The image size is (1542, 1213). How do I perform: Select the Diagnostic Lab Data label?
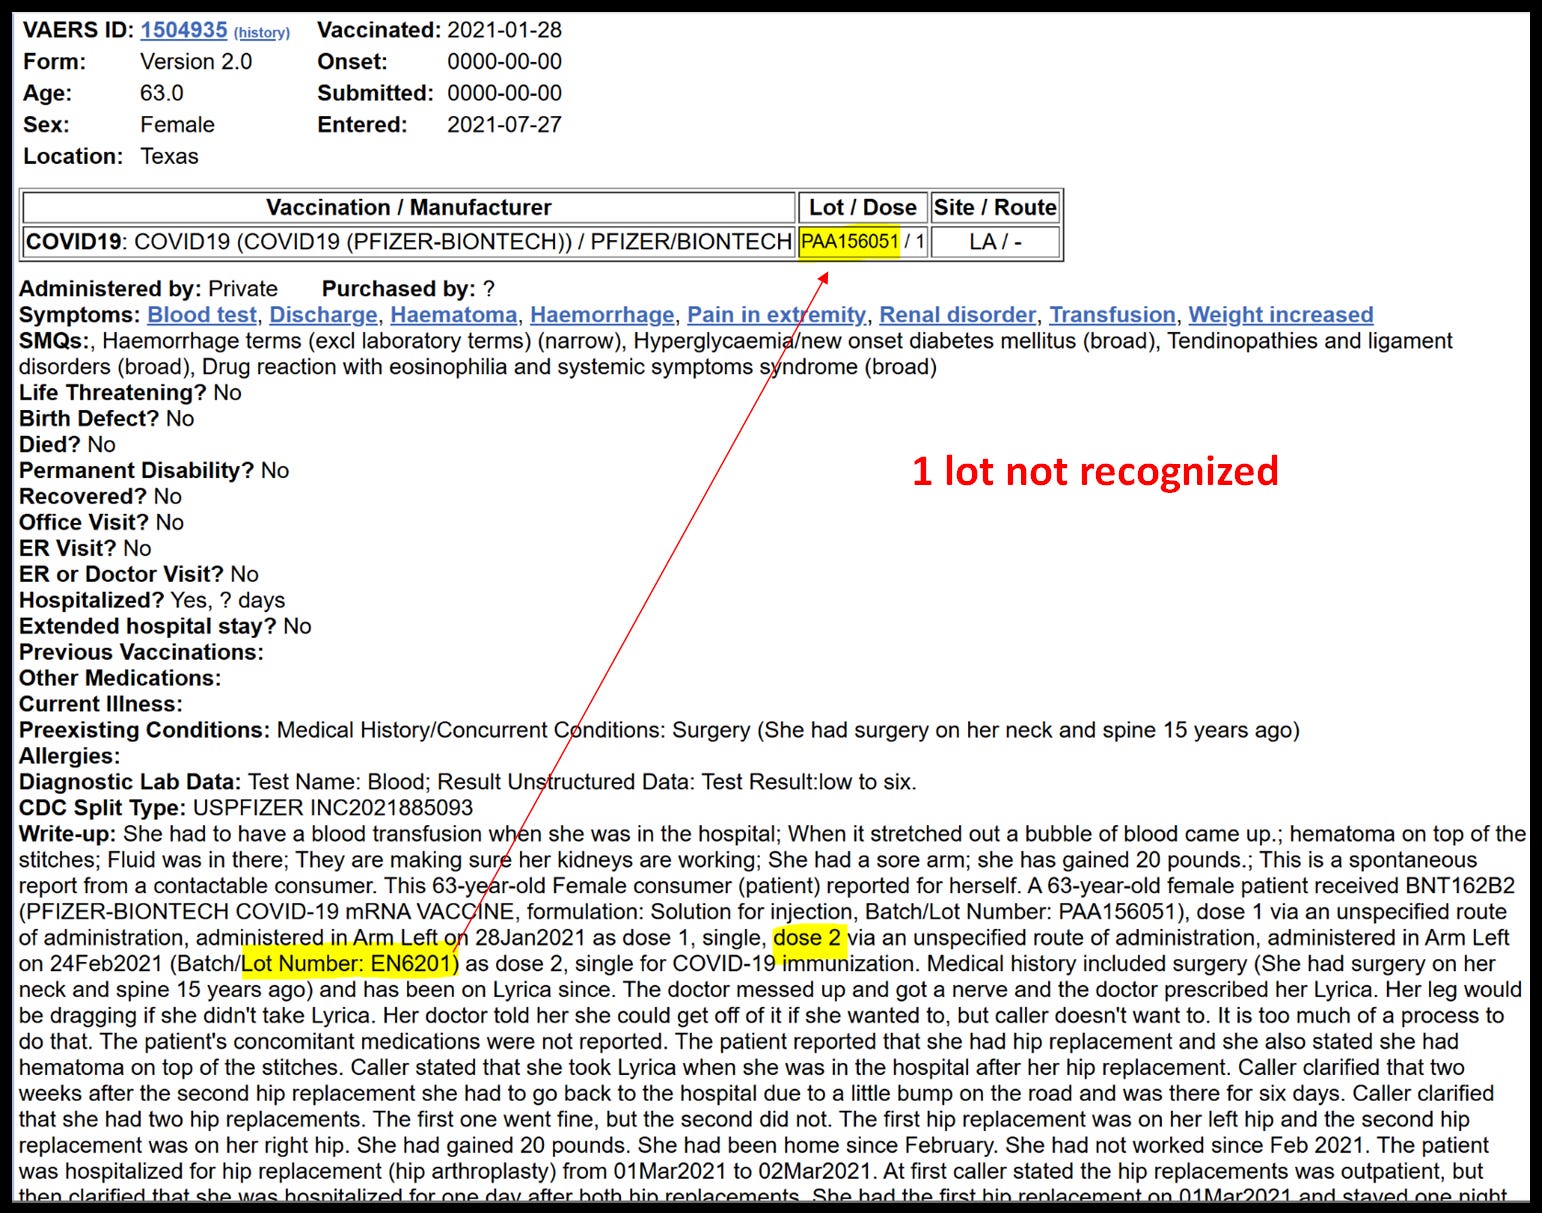[130, 783]
